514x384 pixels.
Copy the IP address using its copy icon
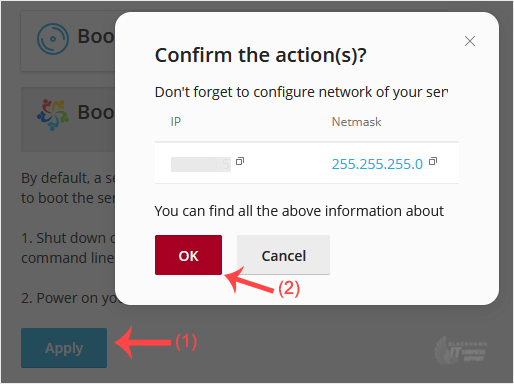pos(240,161)
